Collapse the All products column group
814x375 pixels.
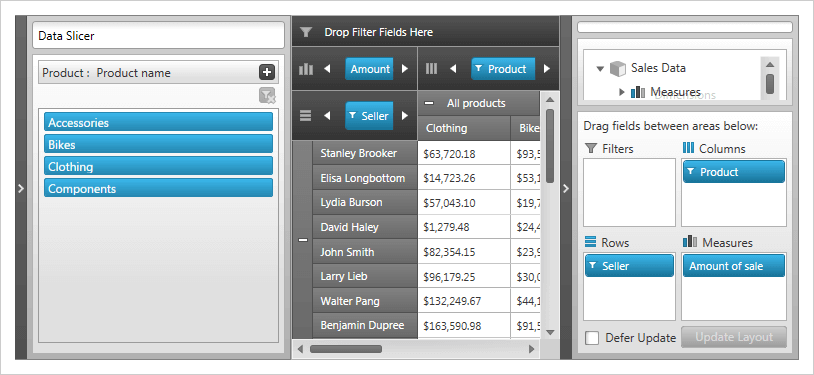pos(429,103)
